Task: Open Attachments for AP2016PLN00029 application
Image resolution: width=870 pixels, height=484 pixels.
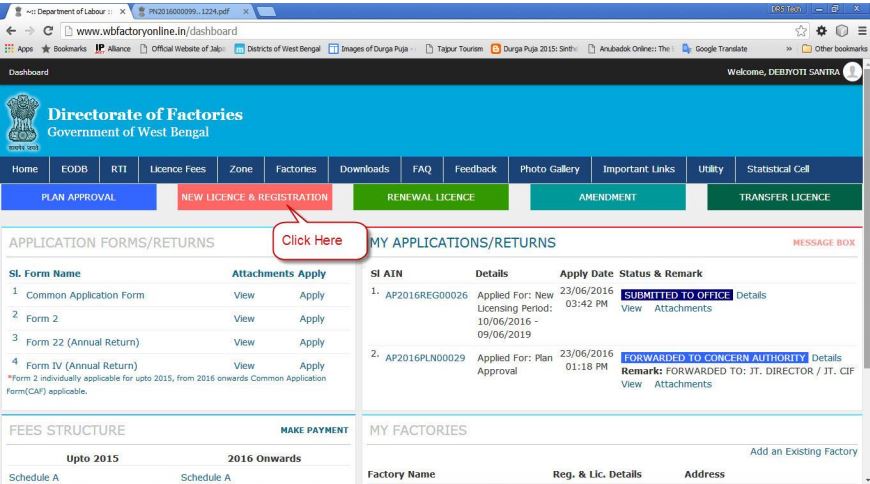Action: (x=683, y=384)
